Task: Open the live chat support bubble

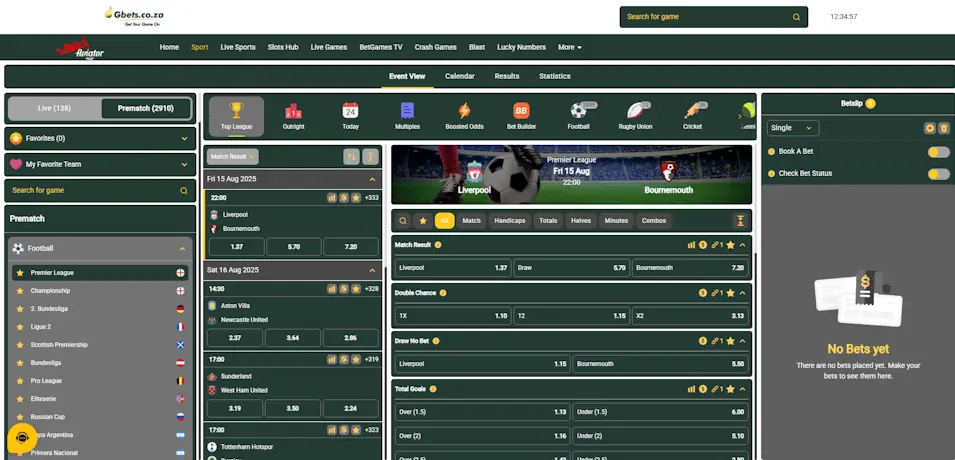Action: pyautogui.click(x=22, y=437)
